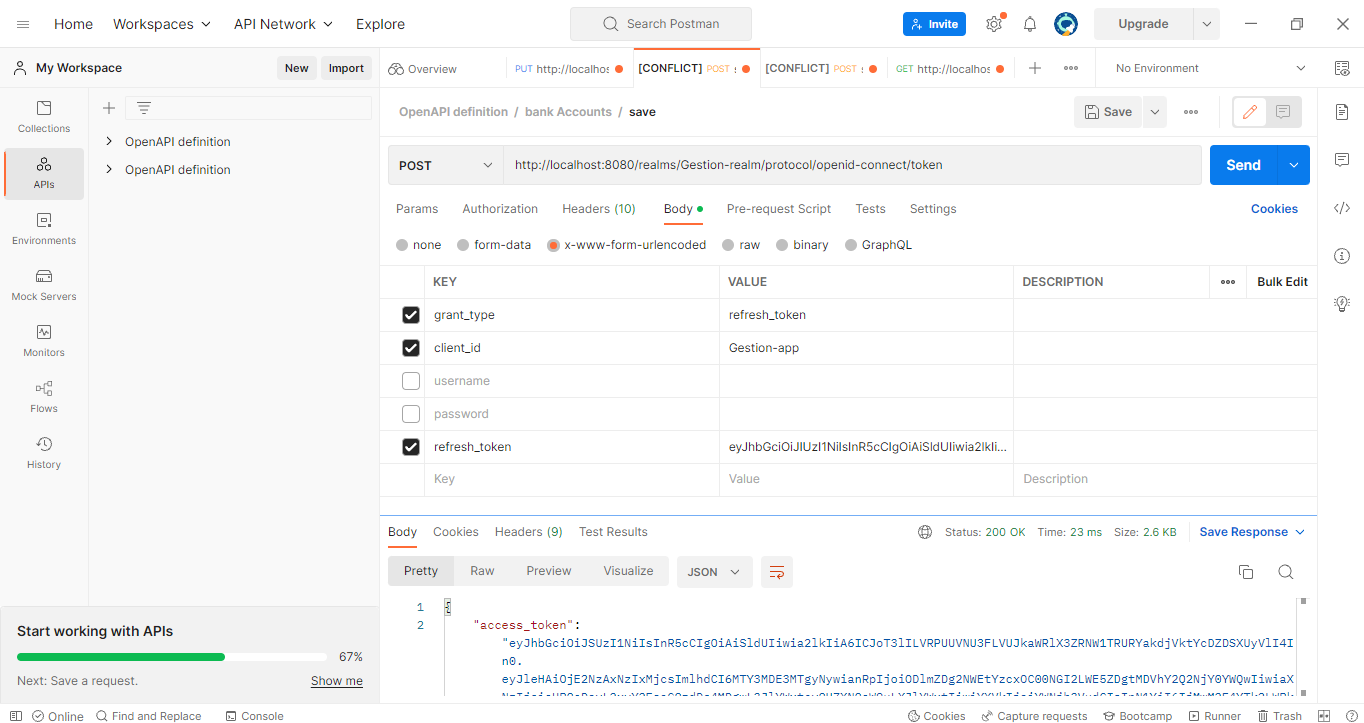
Task: Uncheck the grant_type parameter
Action: tap(410, 314)
